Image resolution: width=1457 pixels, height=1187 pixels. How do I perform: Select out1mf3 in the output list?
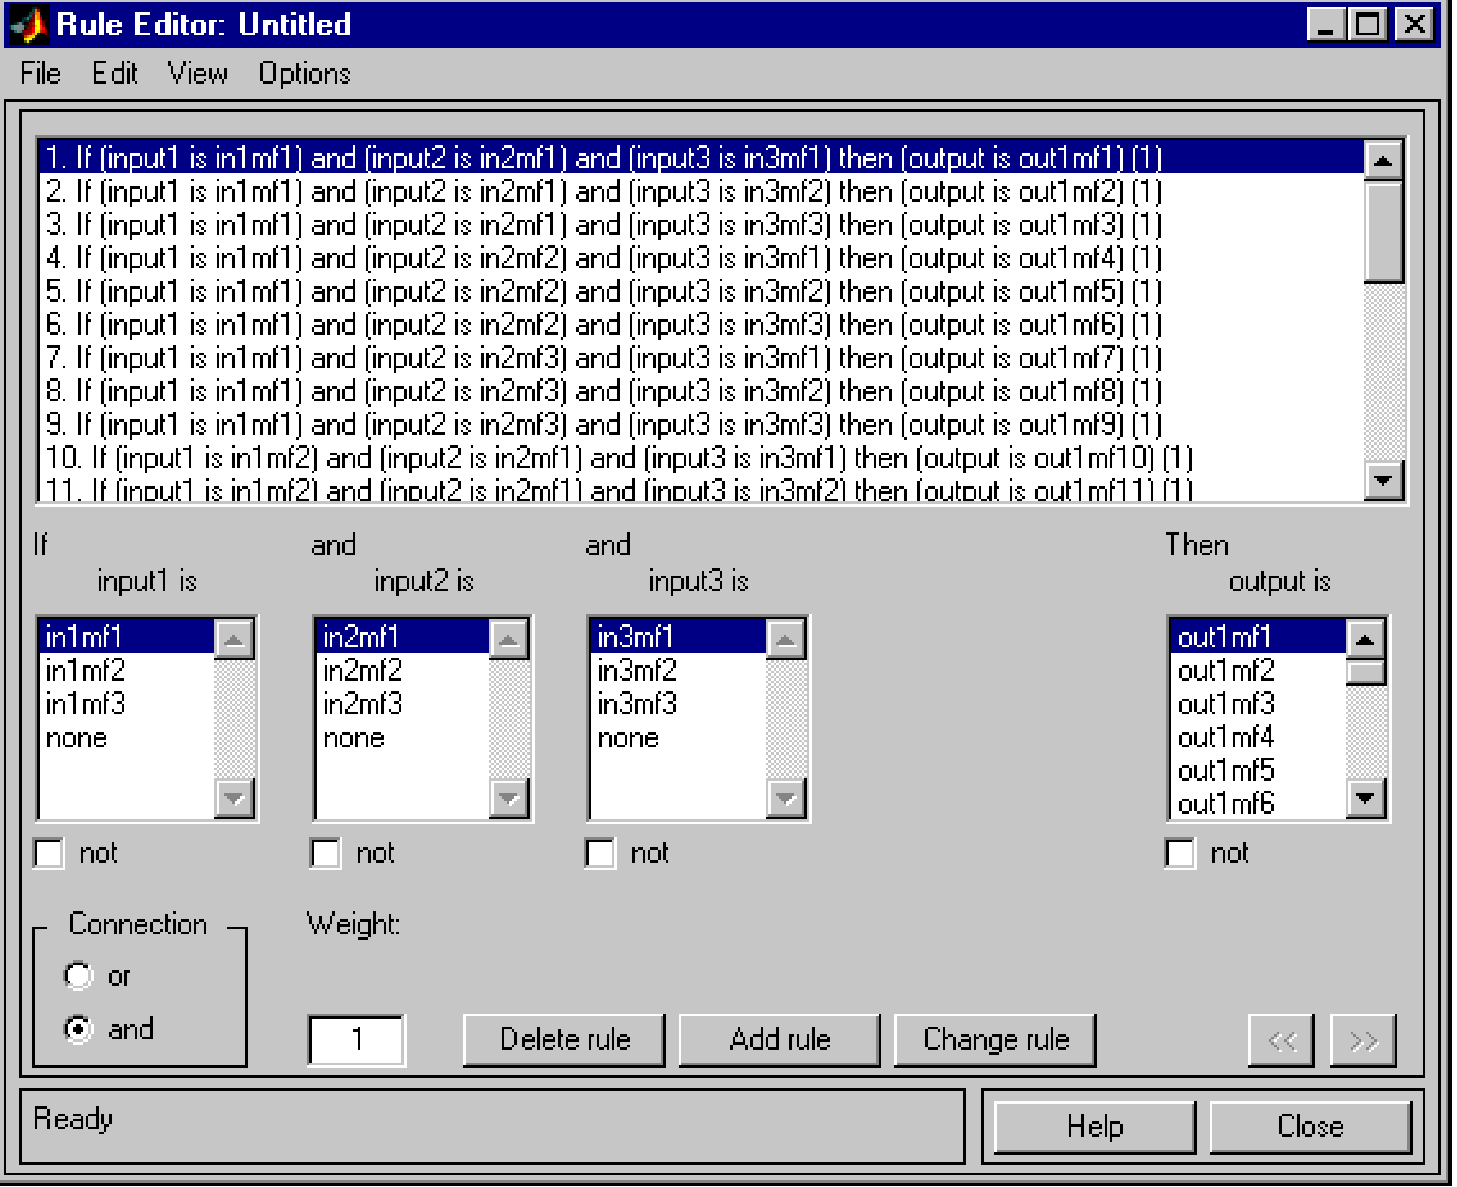coord(1258,704)
